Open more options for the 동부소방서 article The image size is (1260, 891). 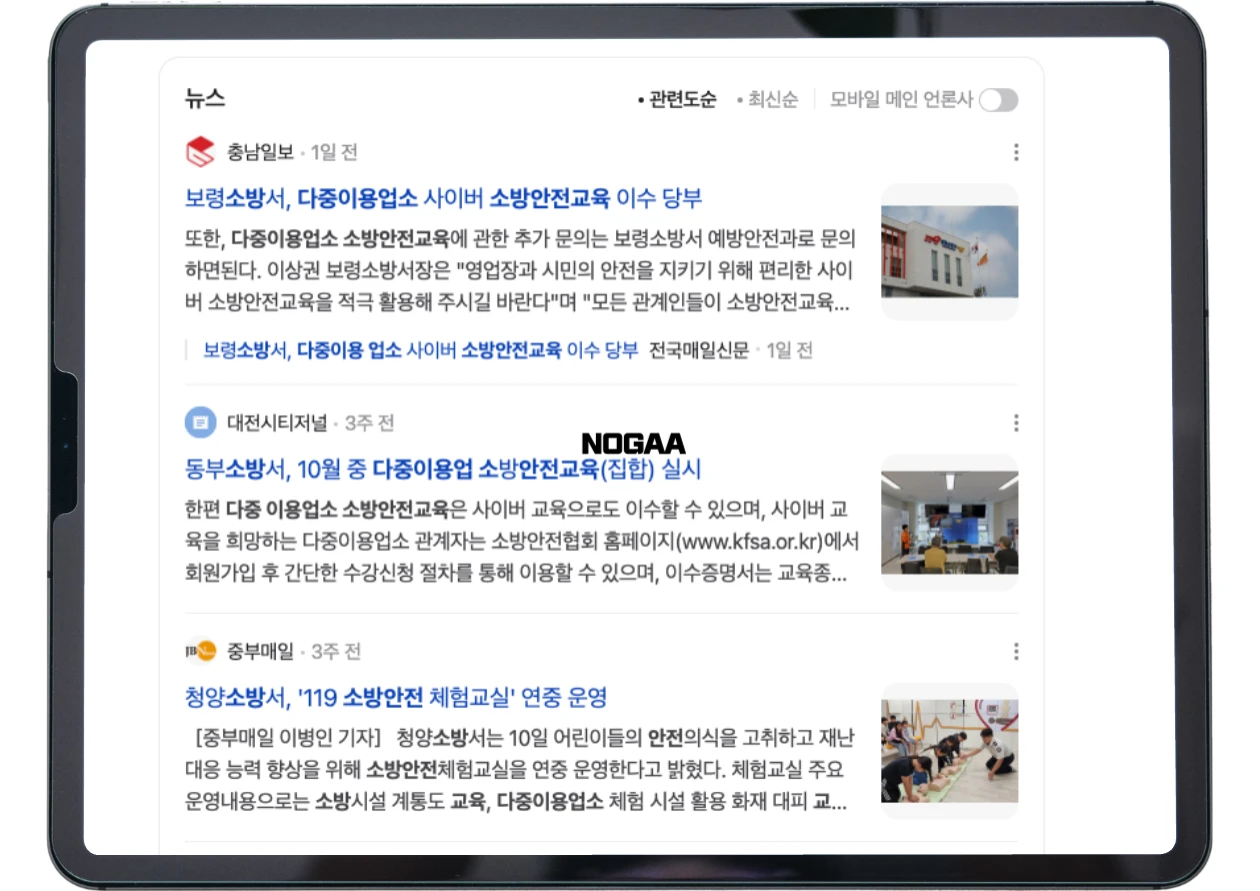click(x=1017, y=422)
